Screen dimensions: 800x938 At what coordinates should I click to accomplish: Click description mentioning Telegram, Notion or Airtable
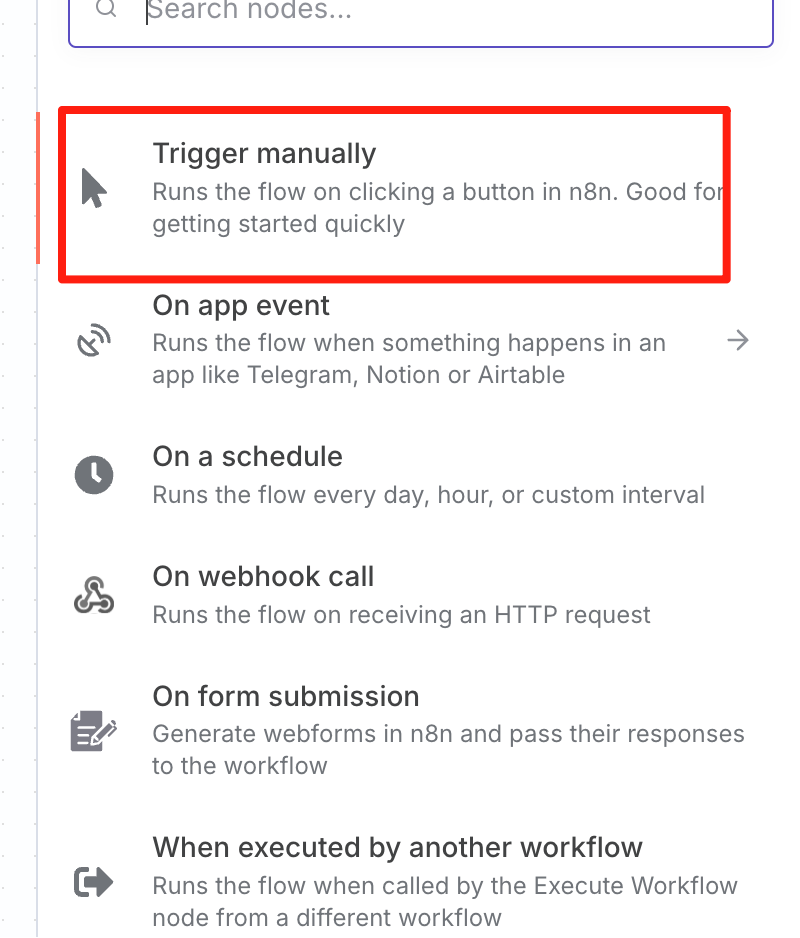point(409,359)
